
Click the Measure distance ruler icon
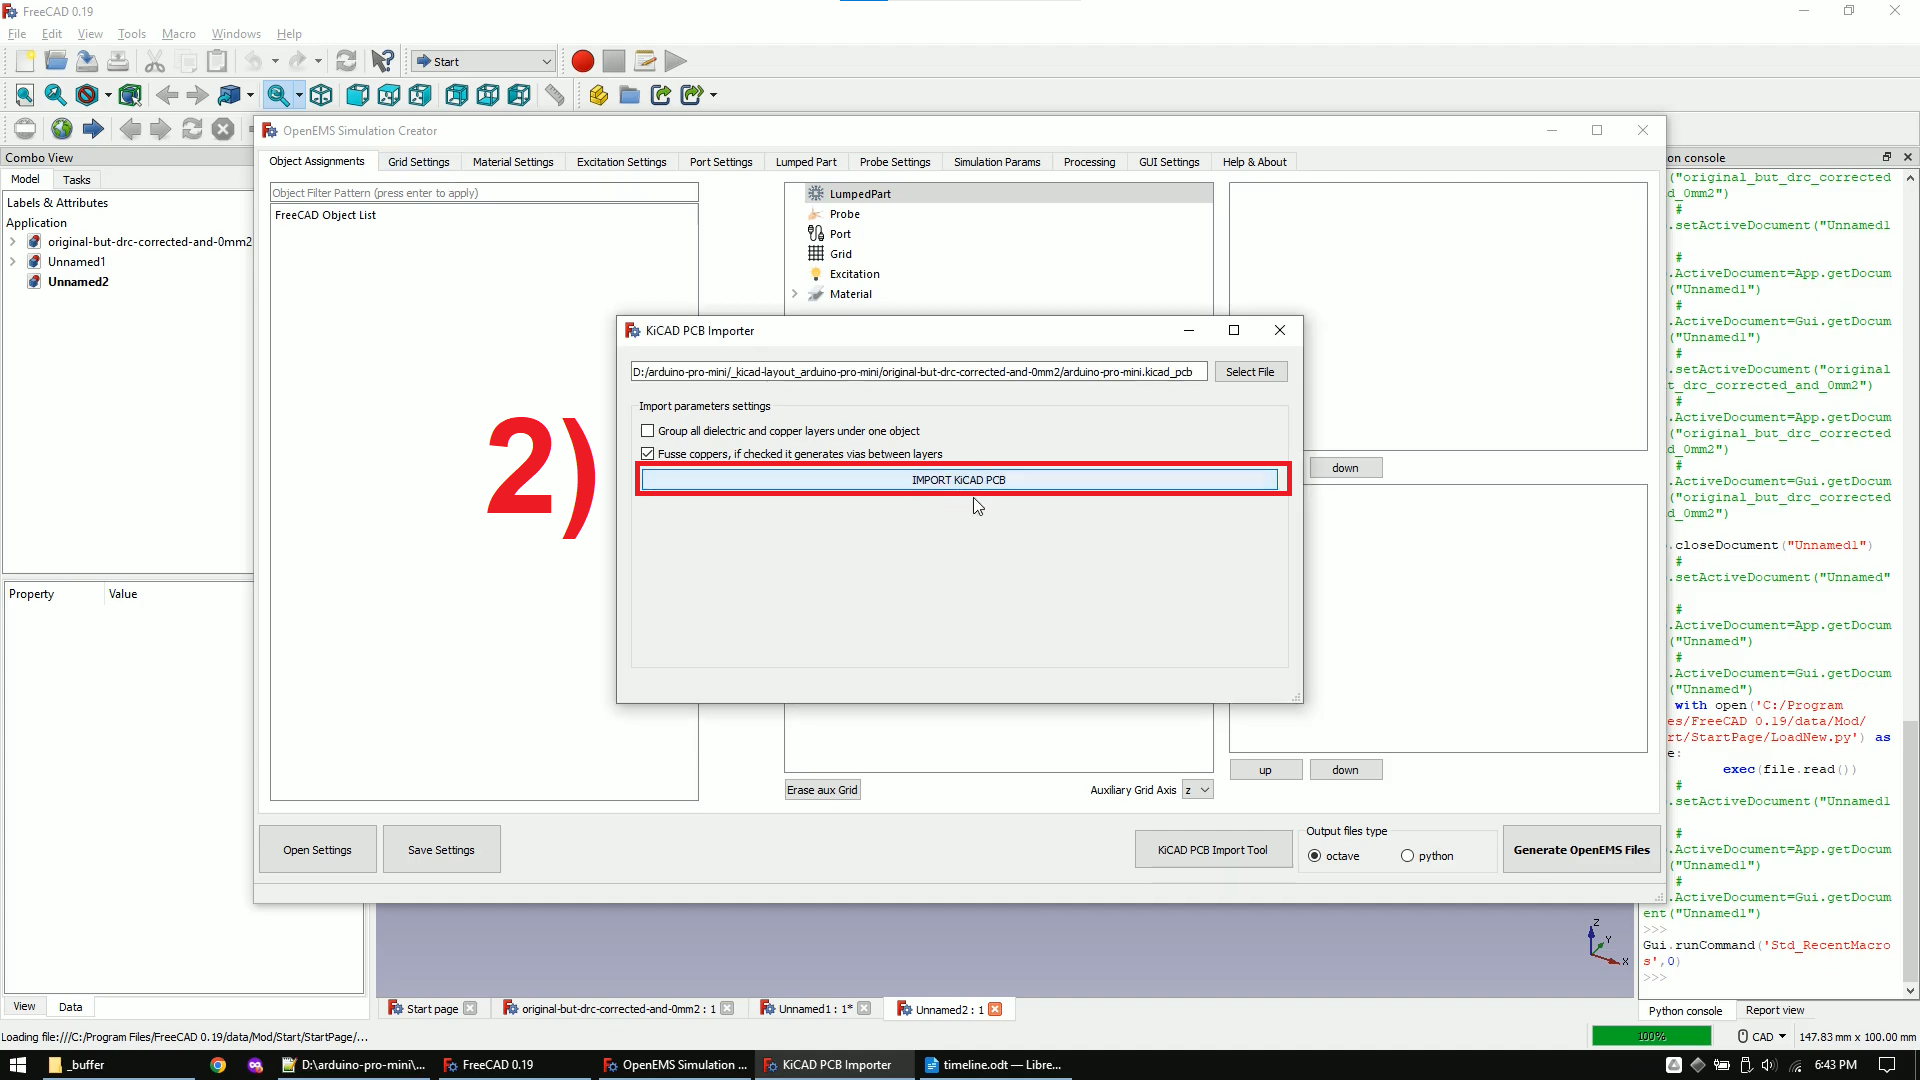[555, 95]
